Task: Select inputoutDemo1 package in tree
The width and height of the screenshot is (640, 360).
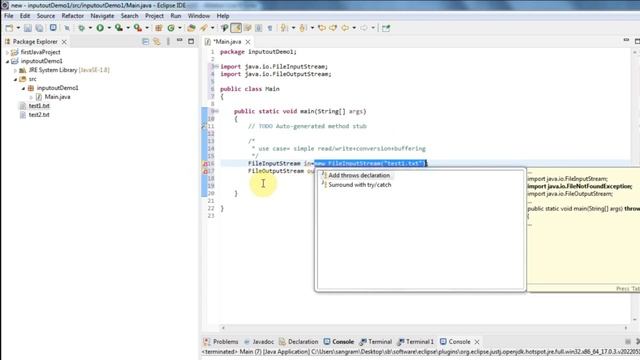Action: pyautogui.click(x=57, y=88)
